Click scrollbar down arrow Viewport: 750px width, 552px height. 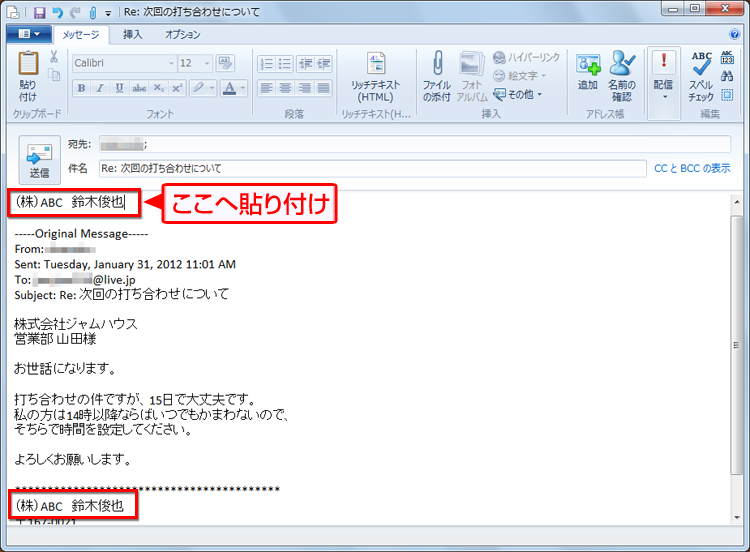[737, 517]
